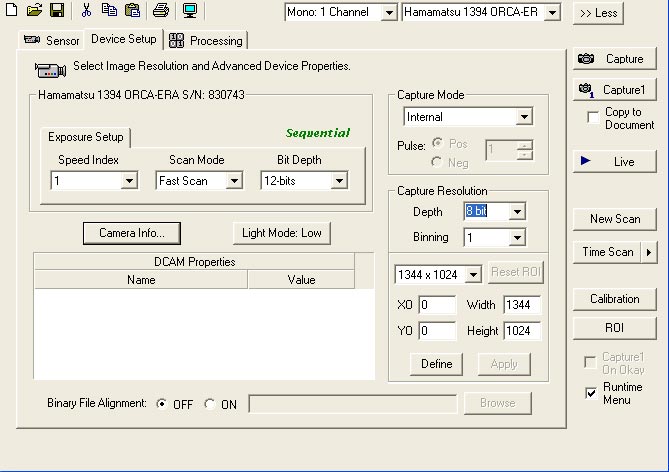Click the Print icon

[x=160, y=11]
